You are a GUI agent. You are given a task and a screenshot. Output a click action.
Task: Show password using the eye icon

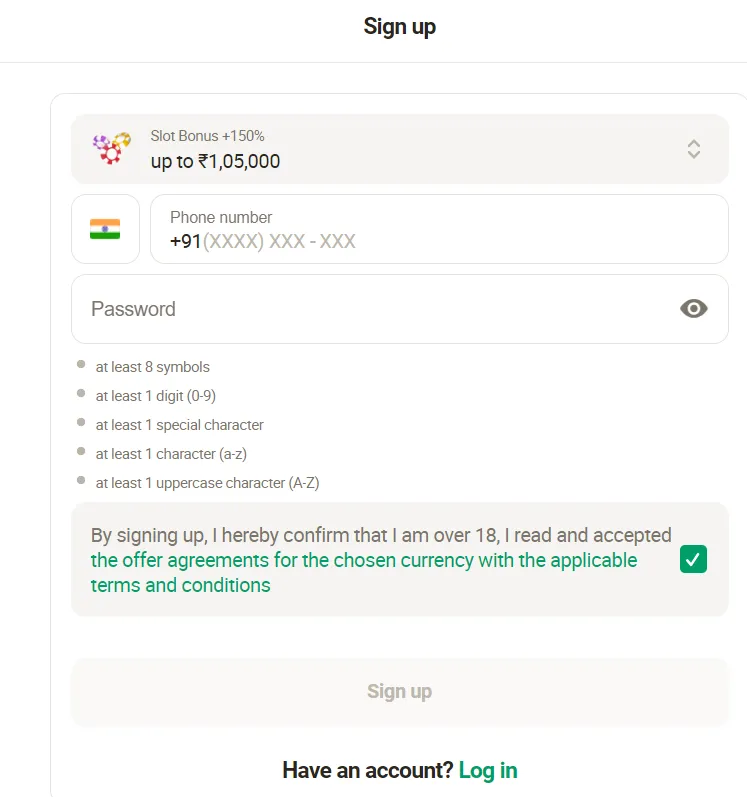click(x=693, y=309)
